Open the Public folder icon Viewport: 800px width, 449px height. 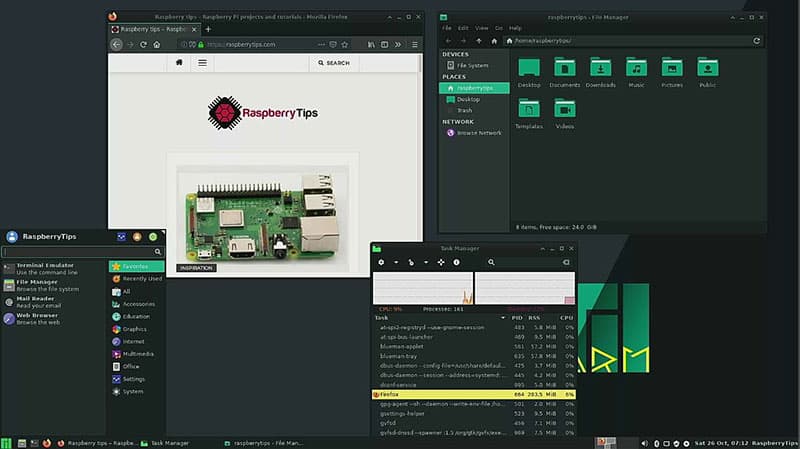(708, 72)
